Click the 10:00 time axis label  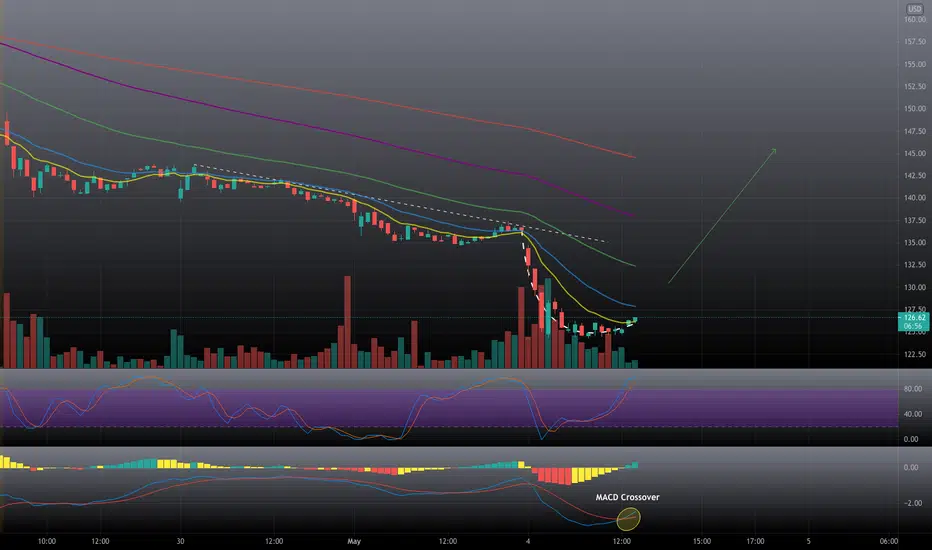[46, 541]
